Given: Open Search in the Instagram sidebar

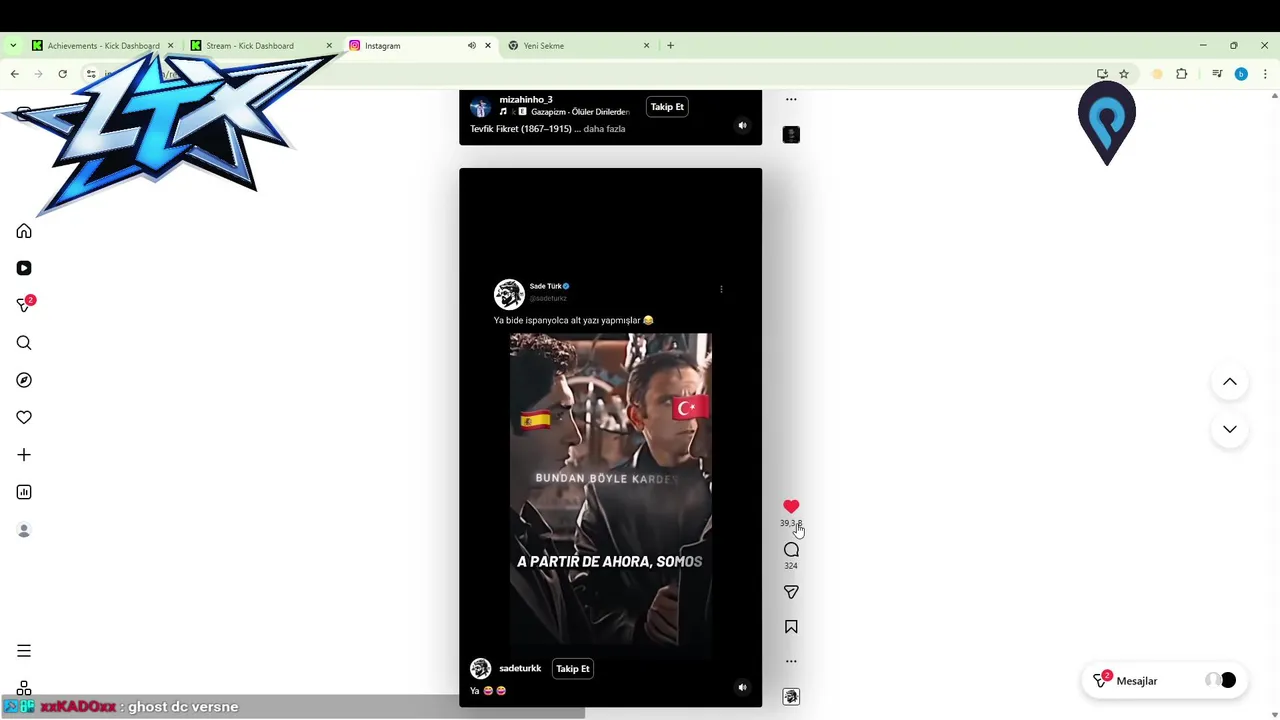Looking at the screenshot, I should pyautogui.click(x=24, y=343).
